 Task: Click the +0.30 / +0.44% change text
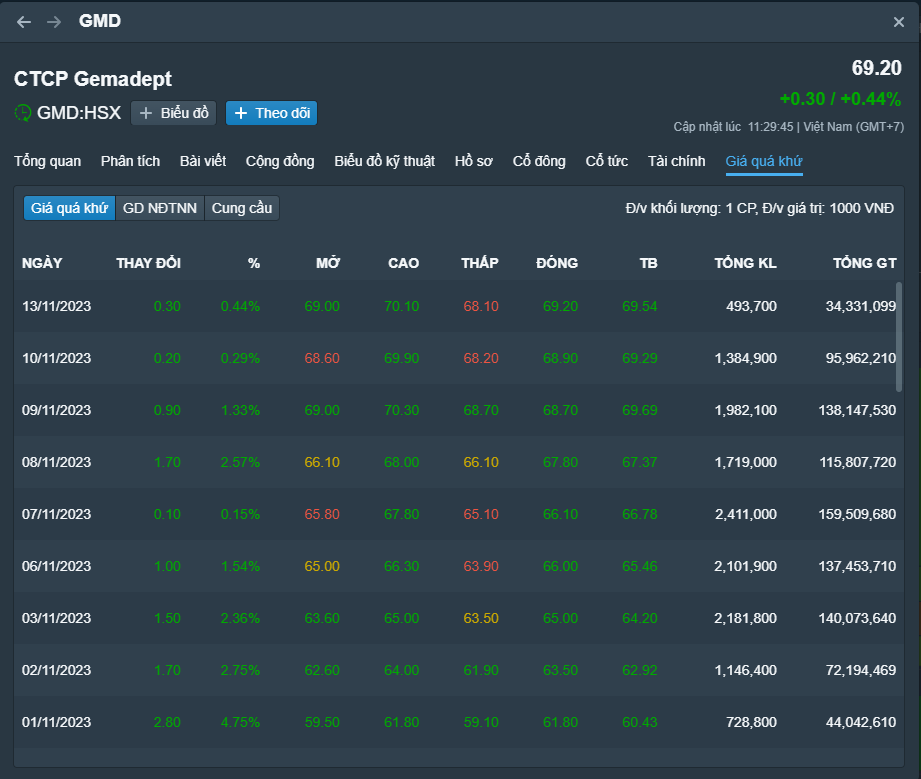pyautogui.click(x=840, y=99)
